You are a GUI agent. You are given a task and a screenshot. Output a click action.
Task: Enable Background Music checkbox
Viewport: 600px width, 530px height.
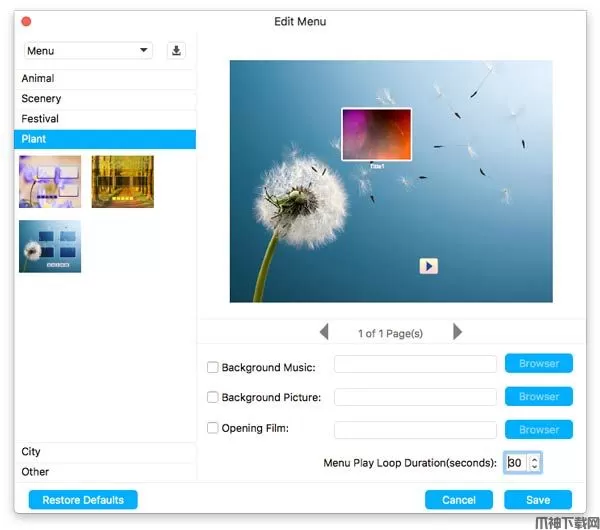point(212,367)
